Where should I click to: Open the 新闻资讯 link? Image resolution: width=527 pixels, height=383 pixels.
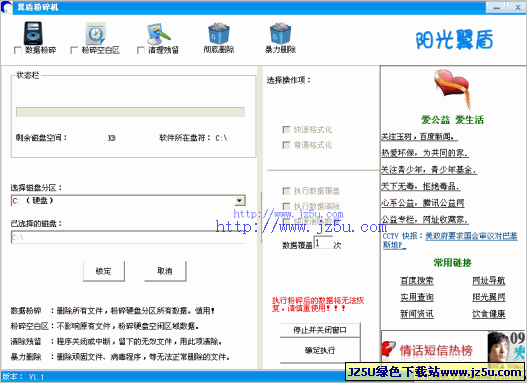point(417,314)
